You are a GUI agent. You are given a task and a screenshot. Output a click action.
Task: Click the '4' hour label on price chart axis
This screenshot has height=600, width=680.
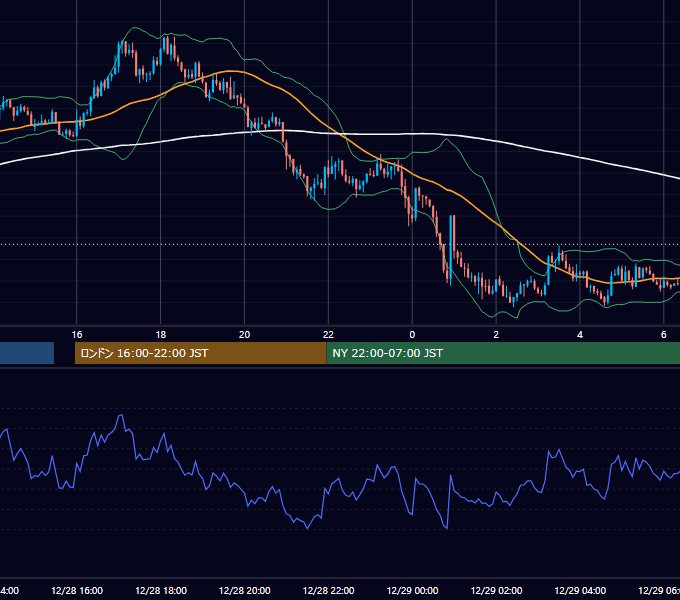(x=580, y=335)
